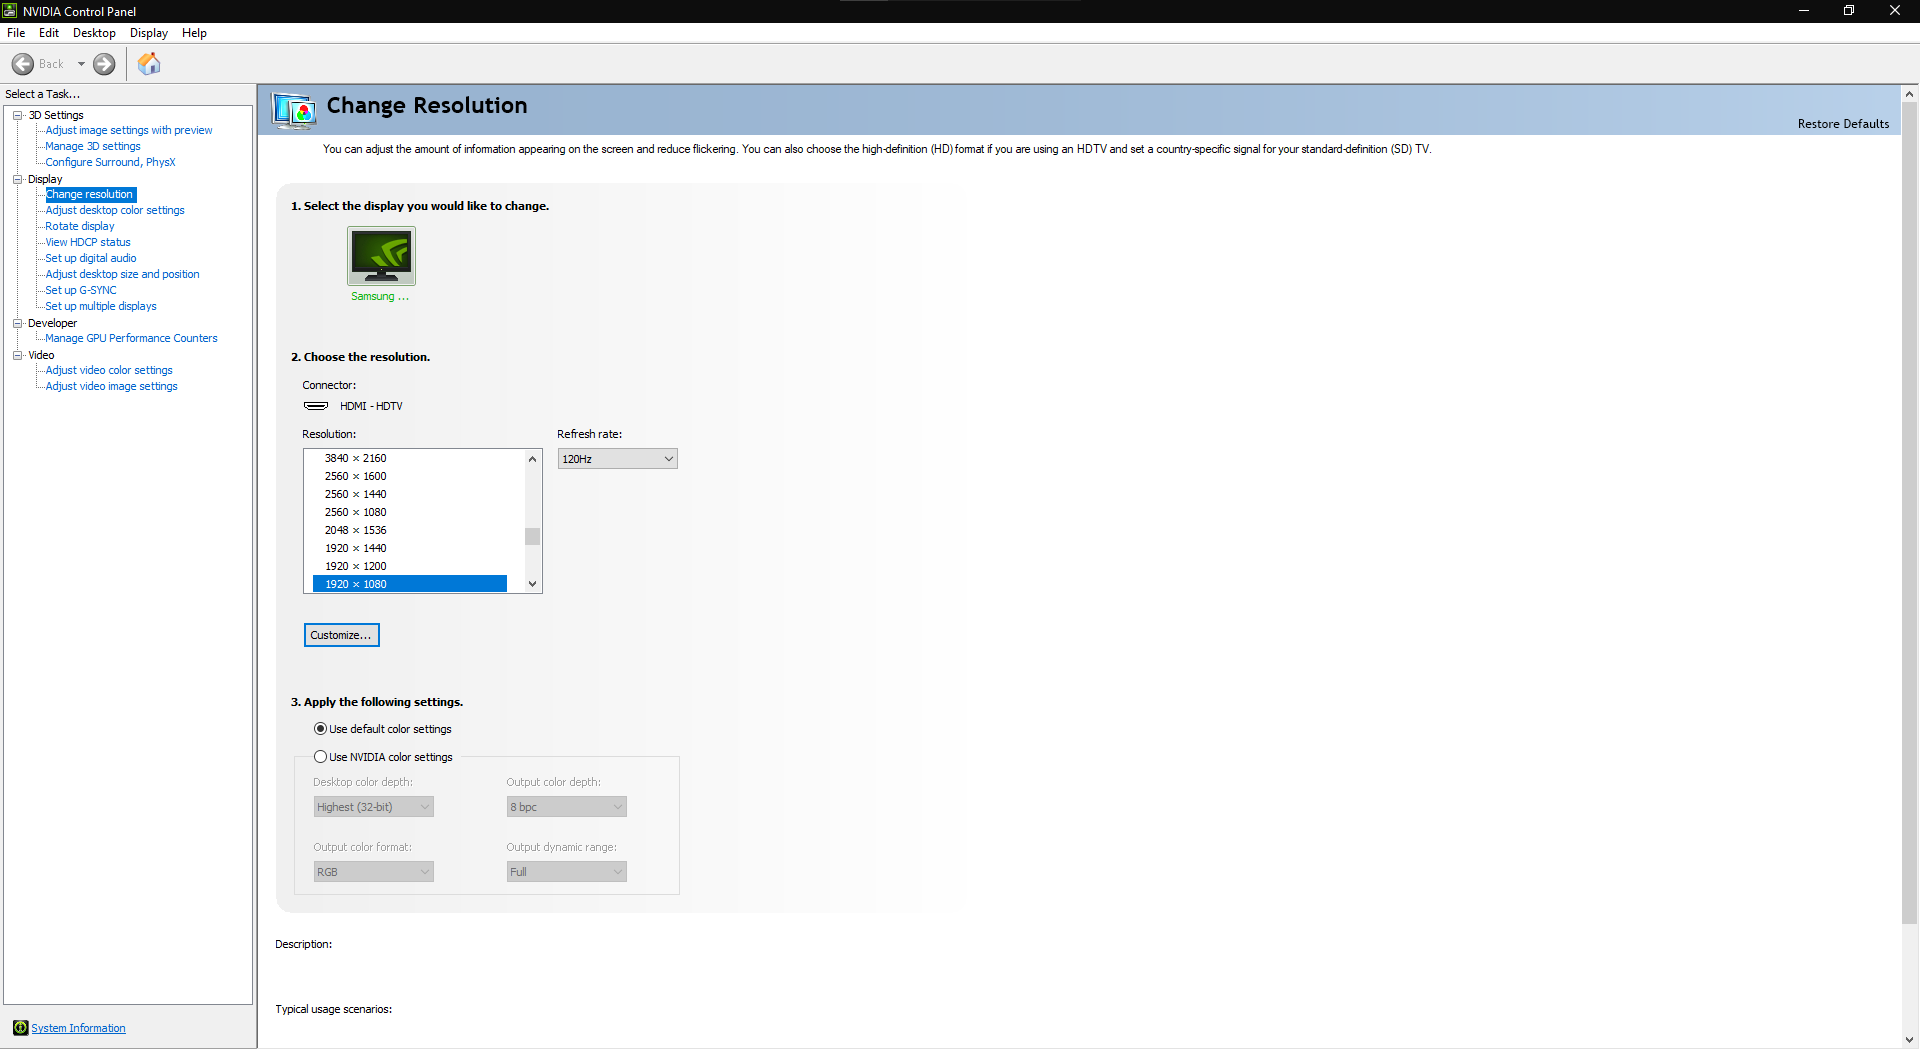Open the Desktop menu
The image size is (1920, 1049).
[93, 32]
